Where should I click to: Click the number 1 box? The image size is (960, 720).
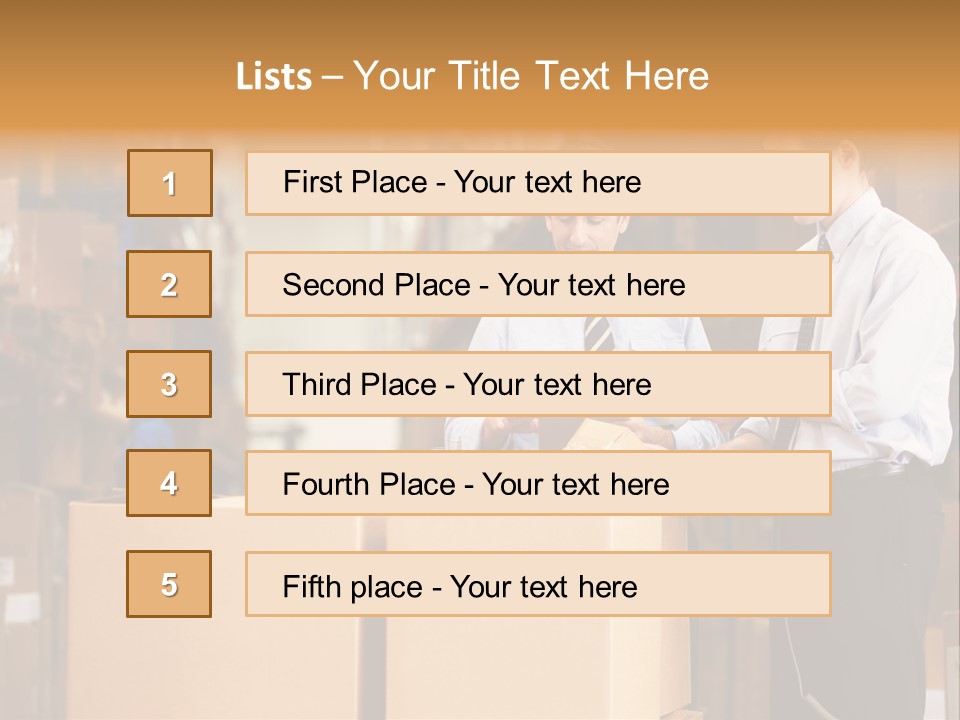169,183
